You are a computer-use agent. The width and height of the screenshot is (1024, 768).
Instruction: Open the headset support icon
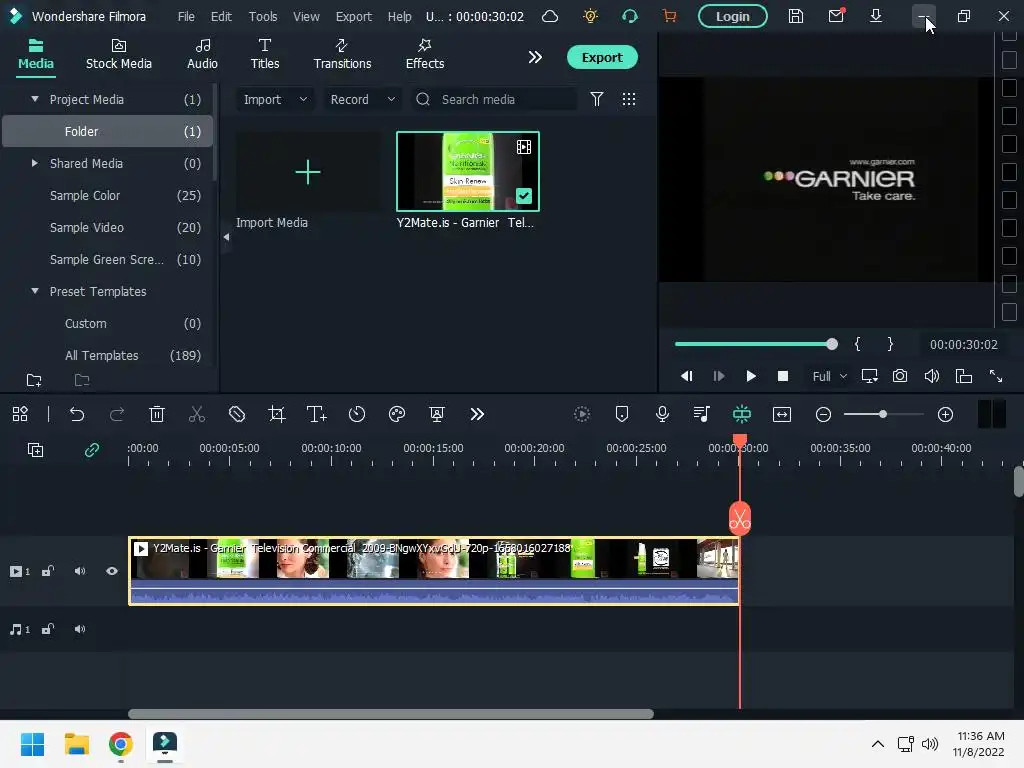click(630, 16)
